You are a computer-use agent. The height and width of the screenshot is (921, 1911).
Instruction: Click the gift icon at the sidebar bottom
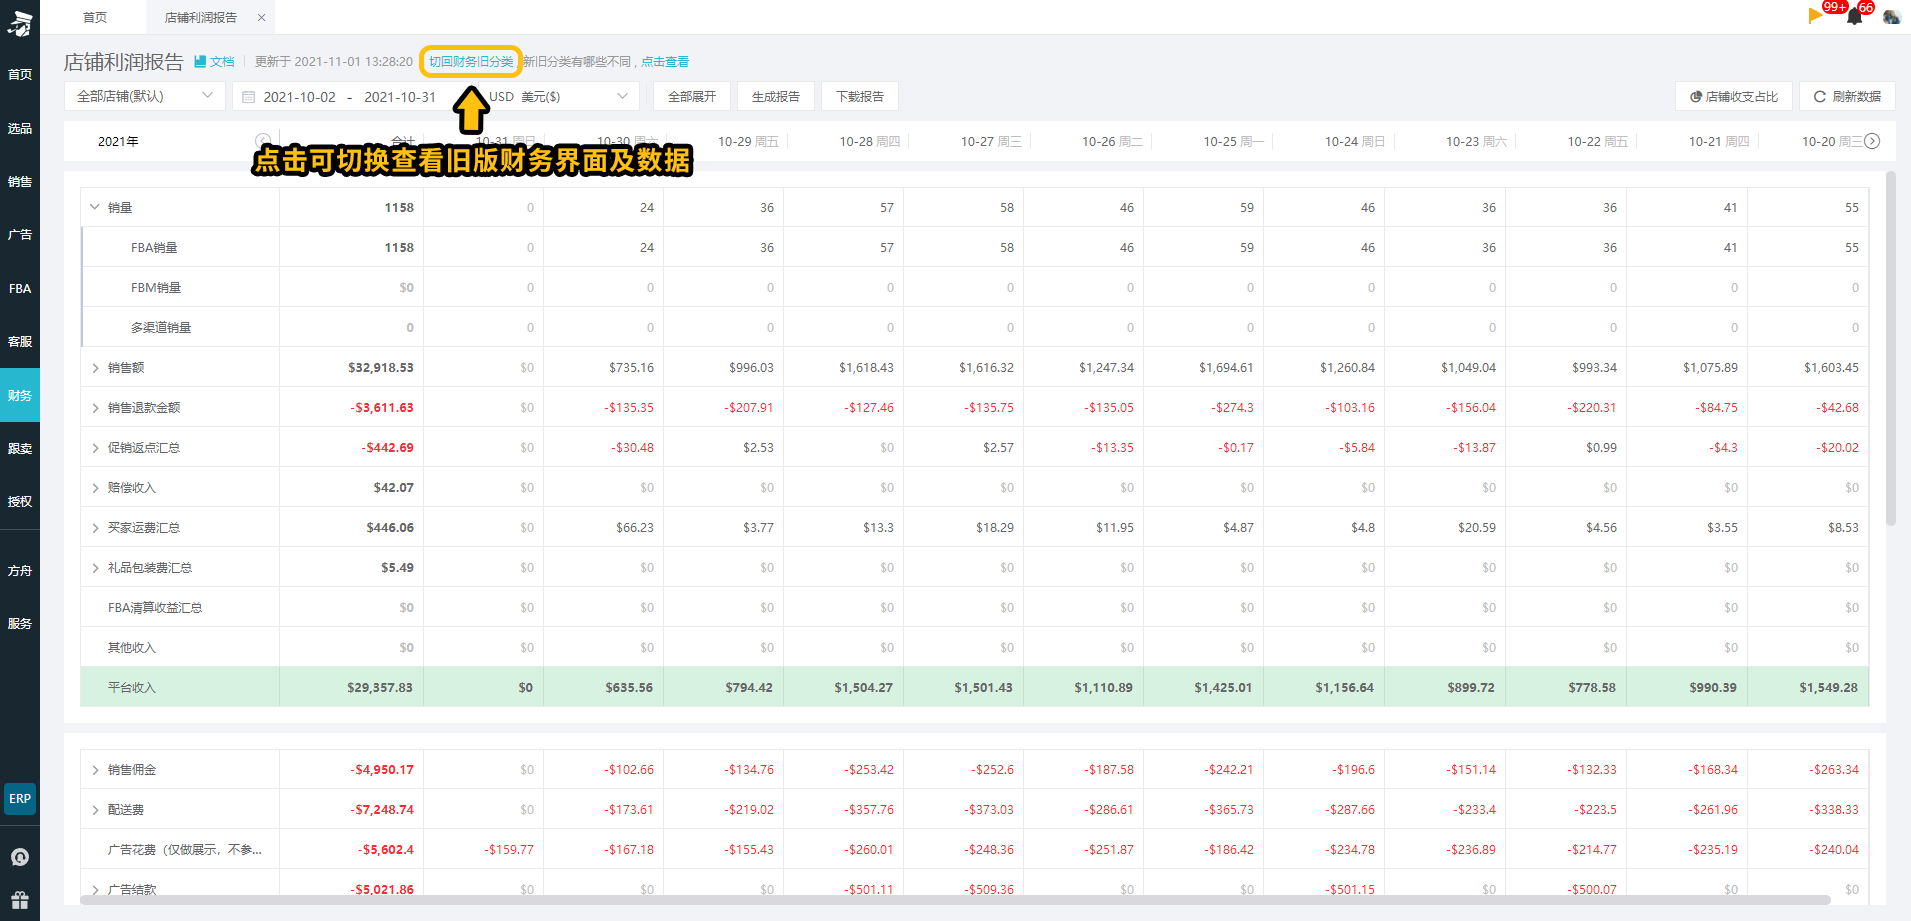pyautogui.click(x=20, y=900)
